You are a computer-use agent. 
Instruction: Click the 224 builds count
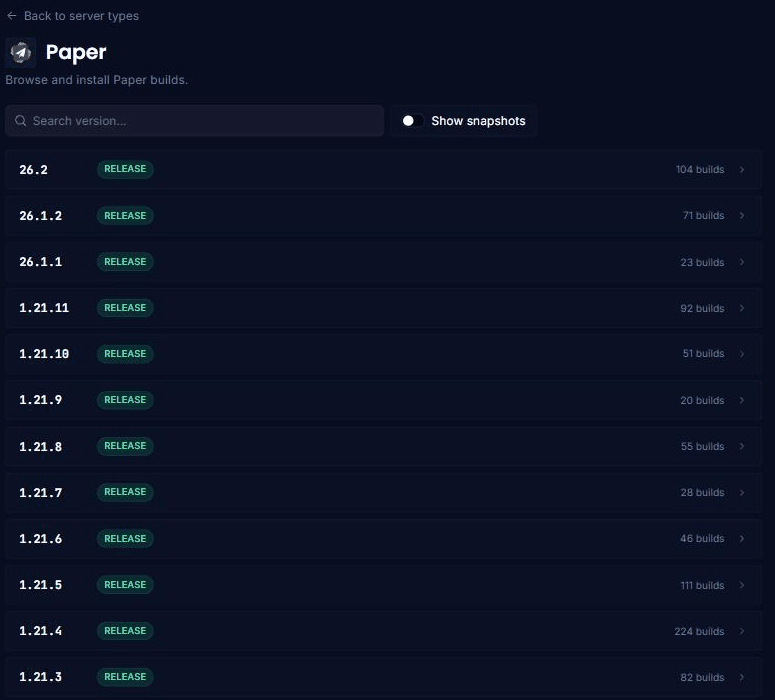699,631
